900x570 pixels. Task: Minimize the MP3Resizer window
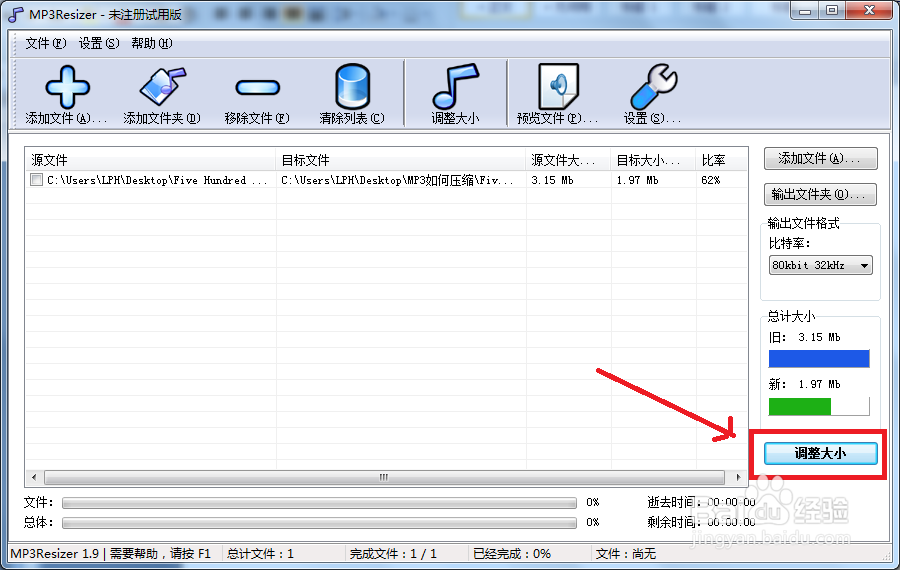click(x=805, y=10)
